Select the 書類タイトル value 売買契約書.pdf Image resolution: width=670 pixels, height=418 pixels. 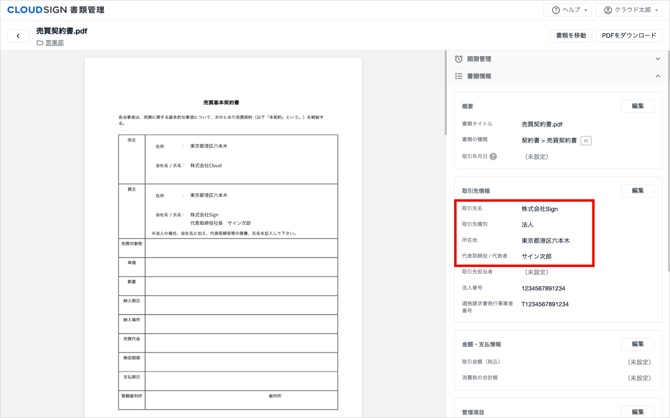tap(542, 124)
